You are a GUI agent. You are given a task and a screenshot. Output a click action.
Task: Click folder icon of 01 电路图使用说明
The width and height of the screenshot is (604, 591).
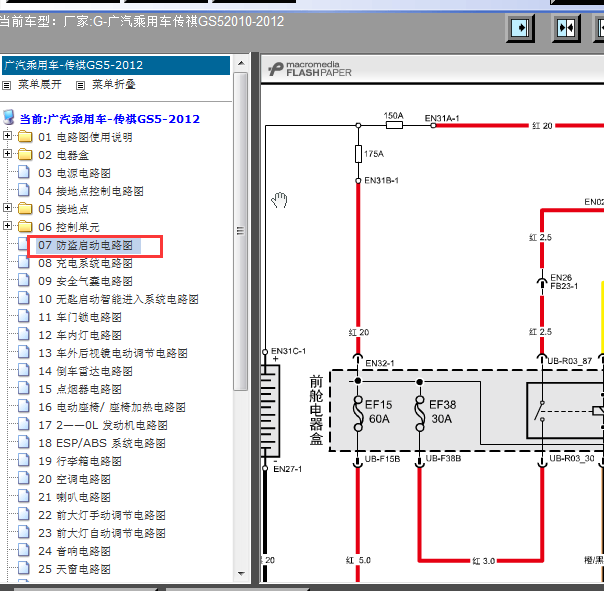[x=25, y=136]
